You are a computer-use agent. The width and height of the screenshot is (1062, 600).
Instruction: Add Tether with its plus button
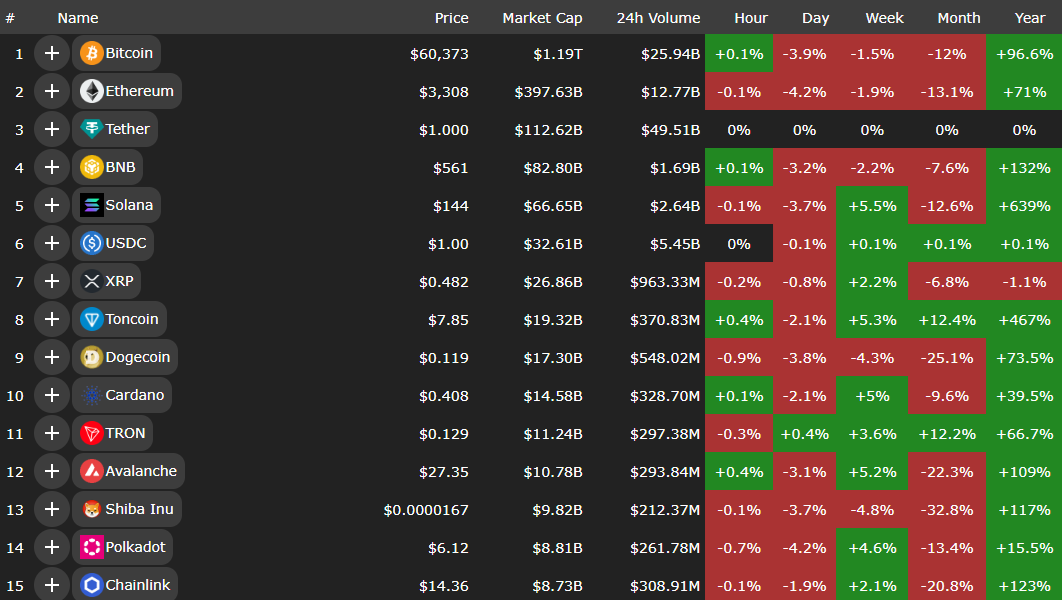coord(52,129)
